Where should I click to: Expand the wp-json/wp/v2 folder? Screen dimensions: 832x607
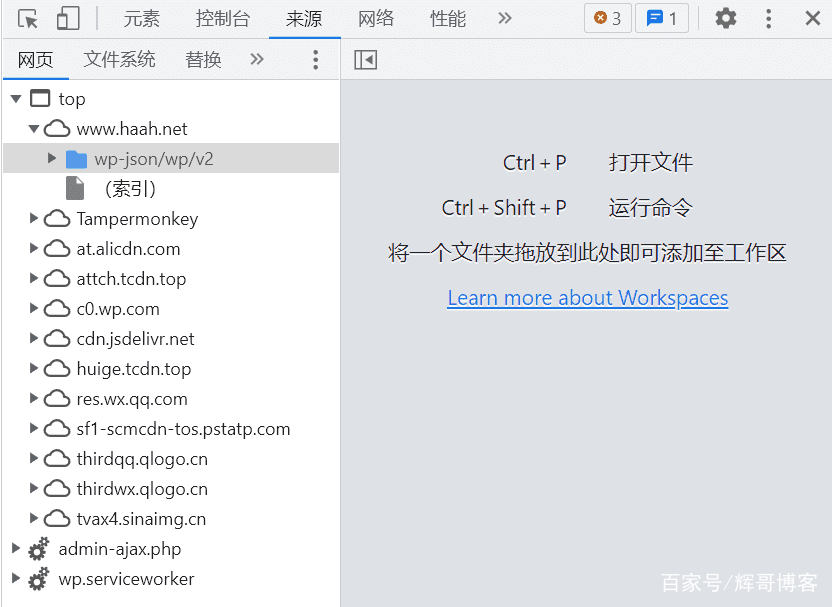pos(52,159)
